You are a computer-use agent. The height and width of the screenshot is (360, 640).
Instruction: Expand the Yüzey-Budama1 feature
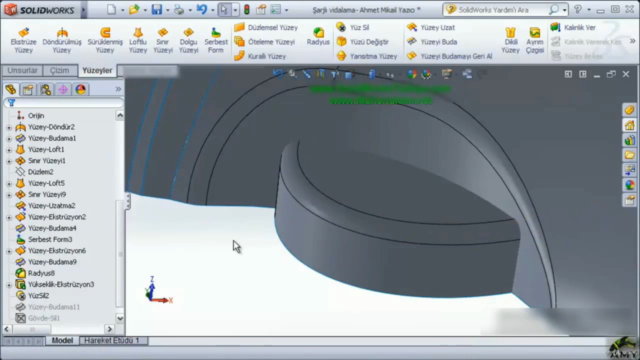pyautogui.click(x=9, y=139)
